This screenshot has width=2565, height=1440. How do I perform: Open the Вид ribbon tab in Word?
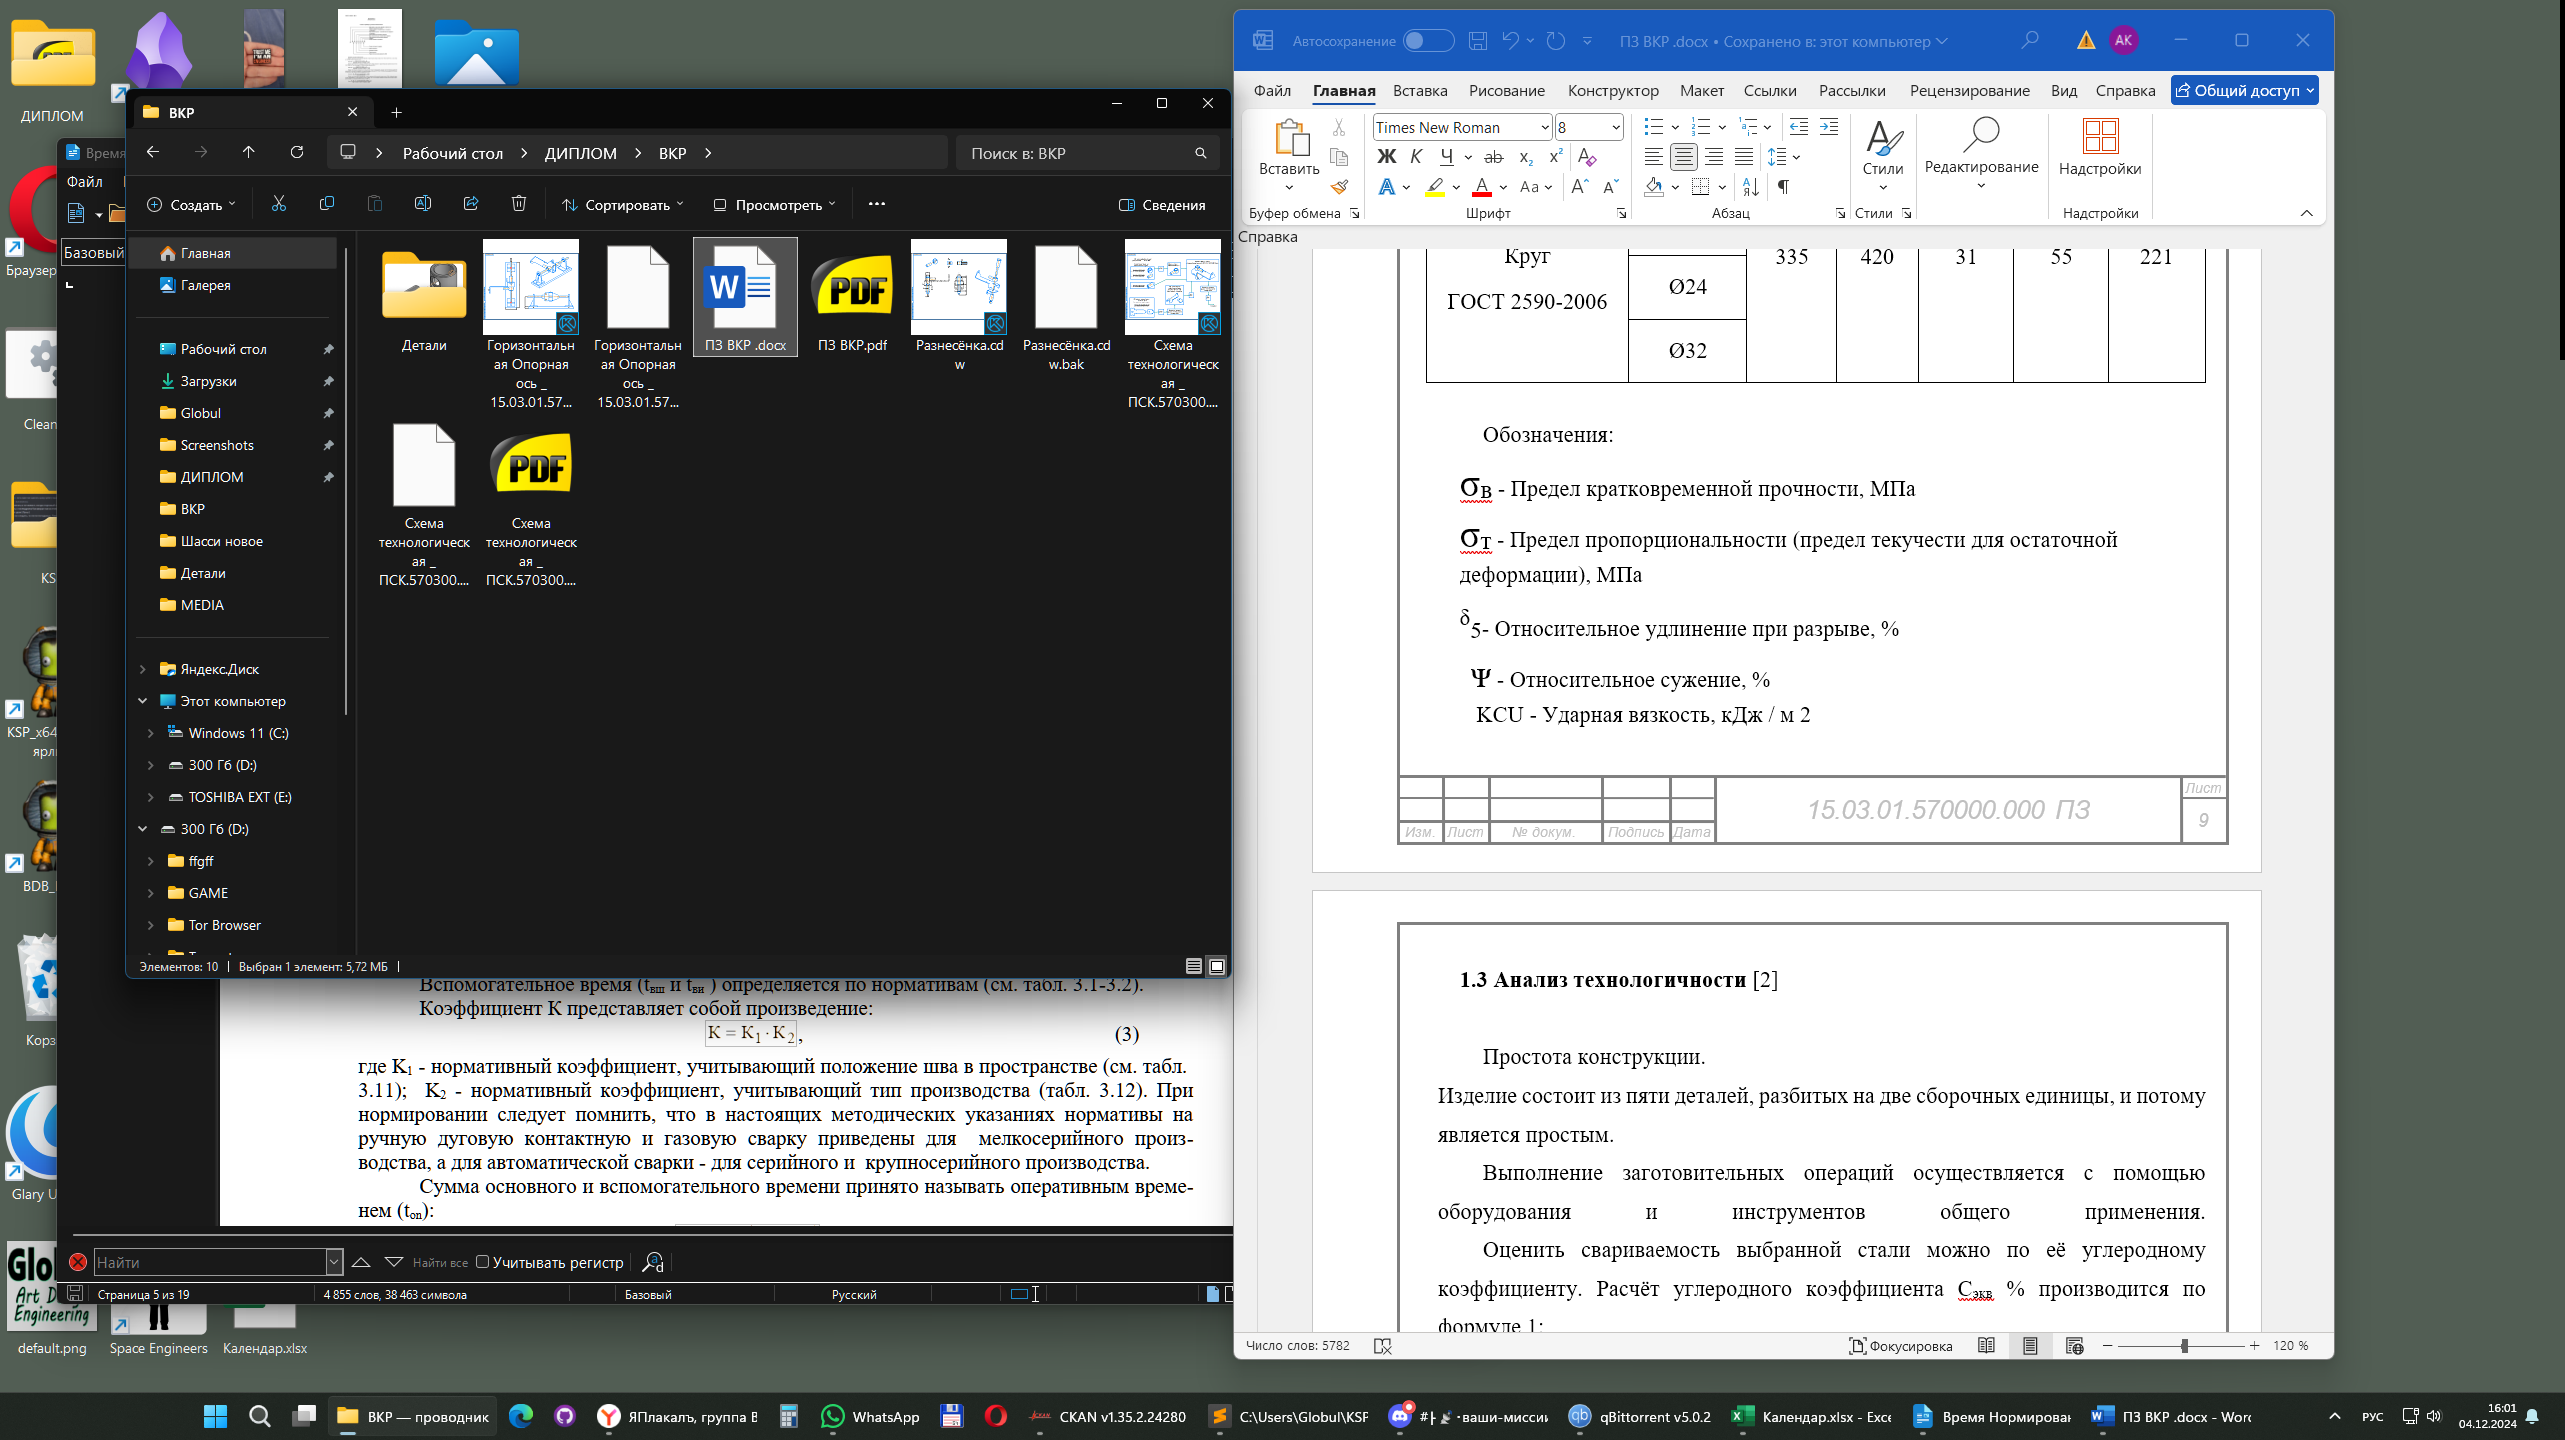[x=2063, y=90]
